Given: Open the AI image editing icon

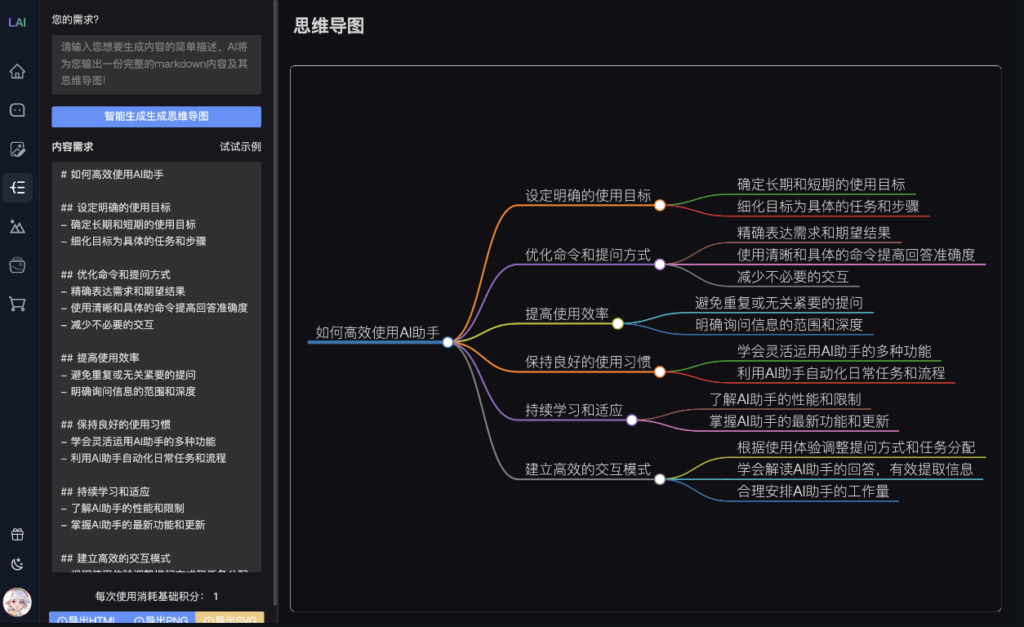Looking at the screenshot, I should click(x=17, y=149).
